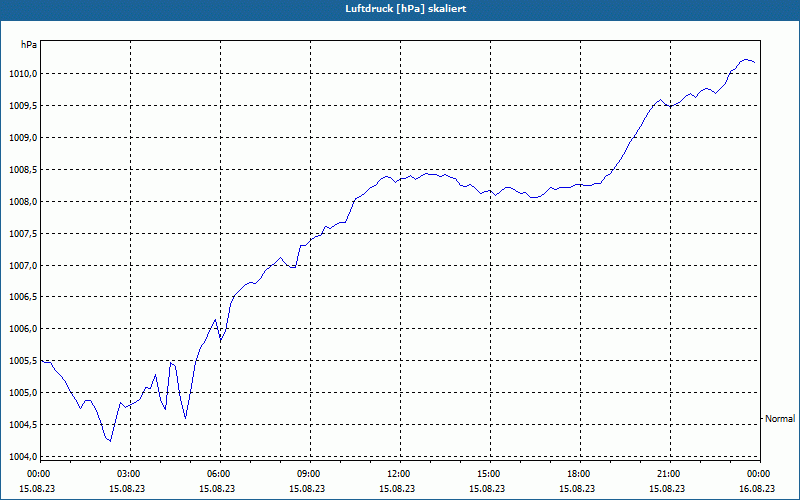The width and height of the screenshot is (800, 500).
Task: Click the '03:00' time axis label
Action: (x=131, y=474)
